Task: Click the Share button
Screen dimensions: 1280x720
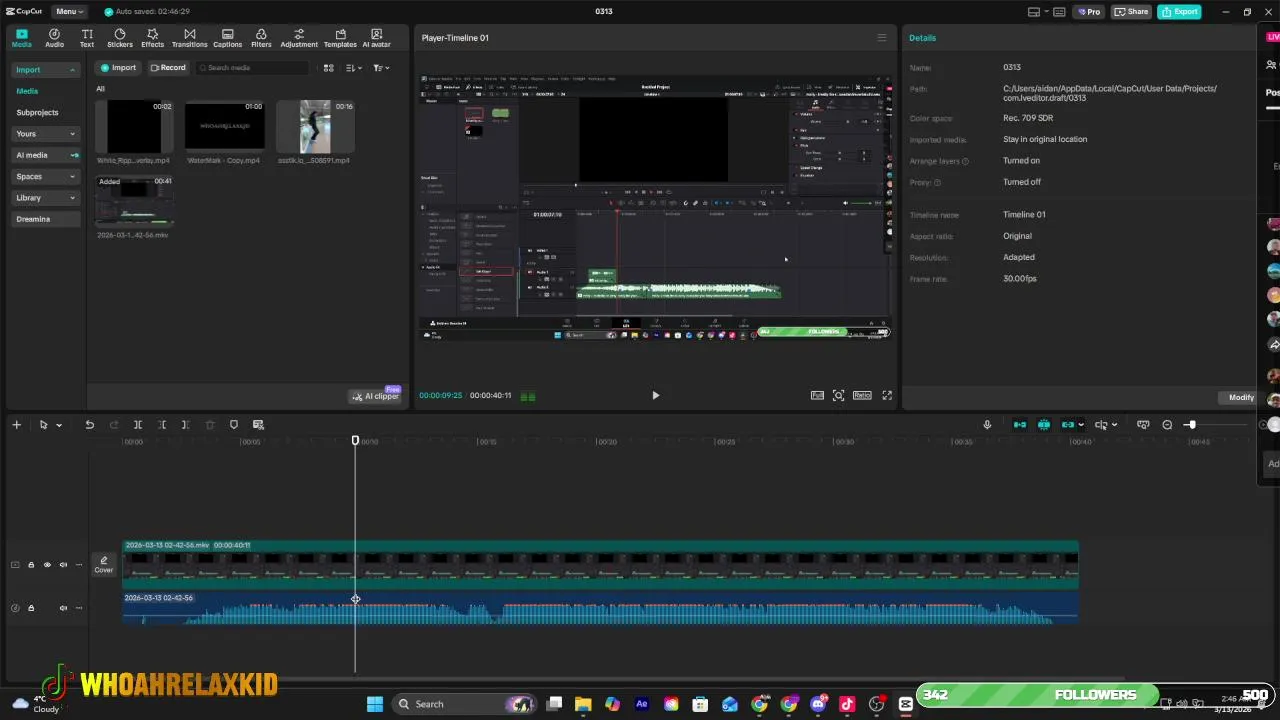Action: click(1131, 12)
